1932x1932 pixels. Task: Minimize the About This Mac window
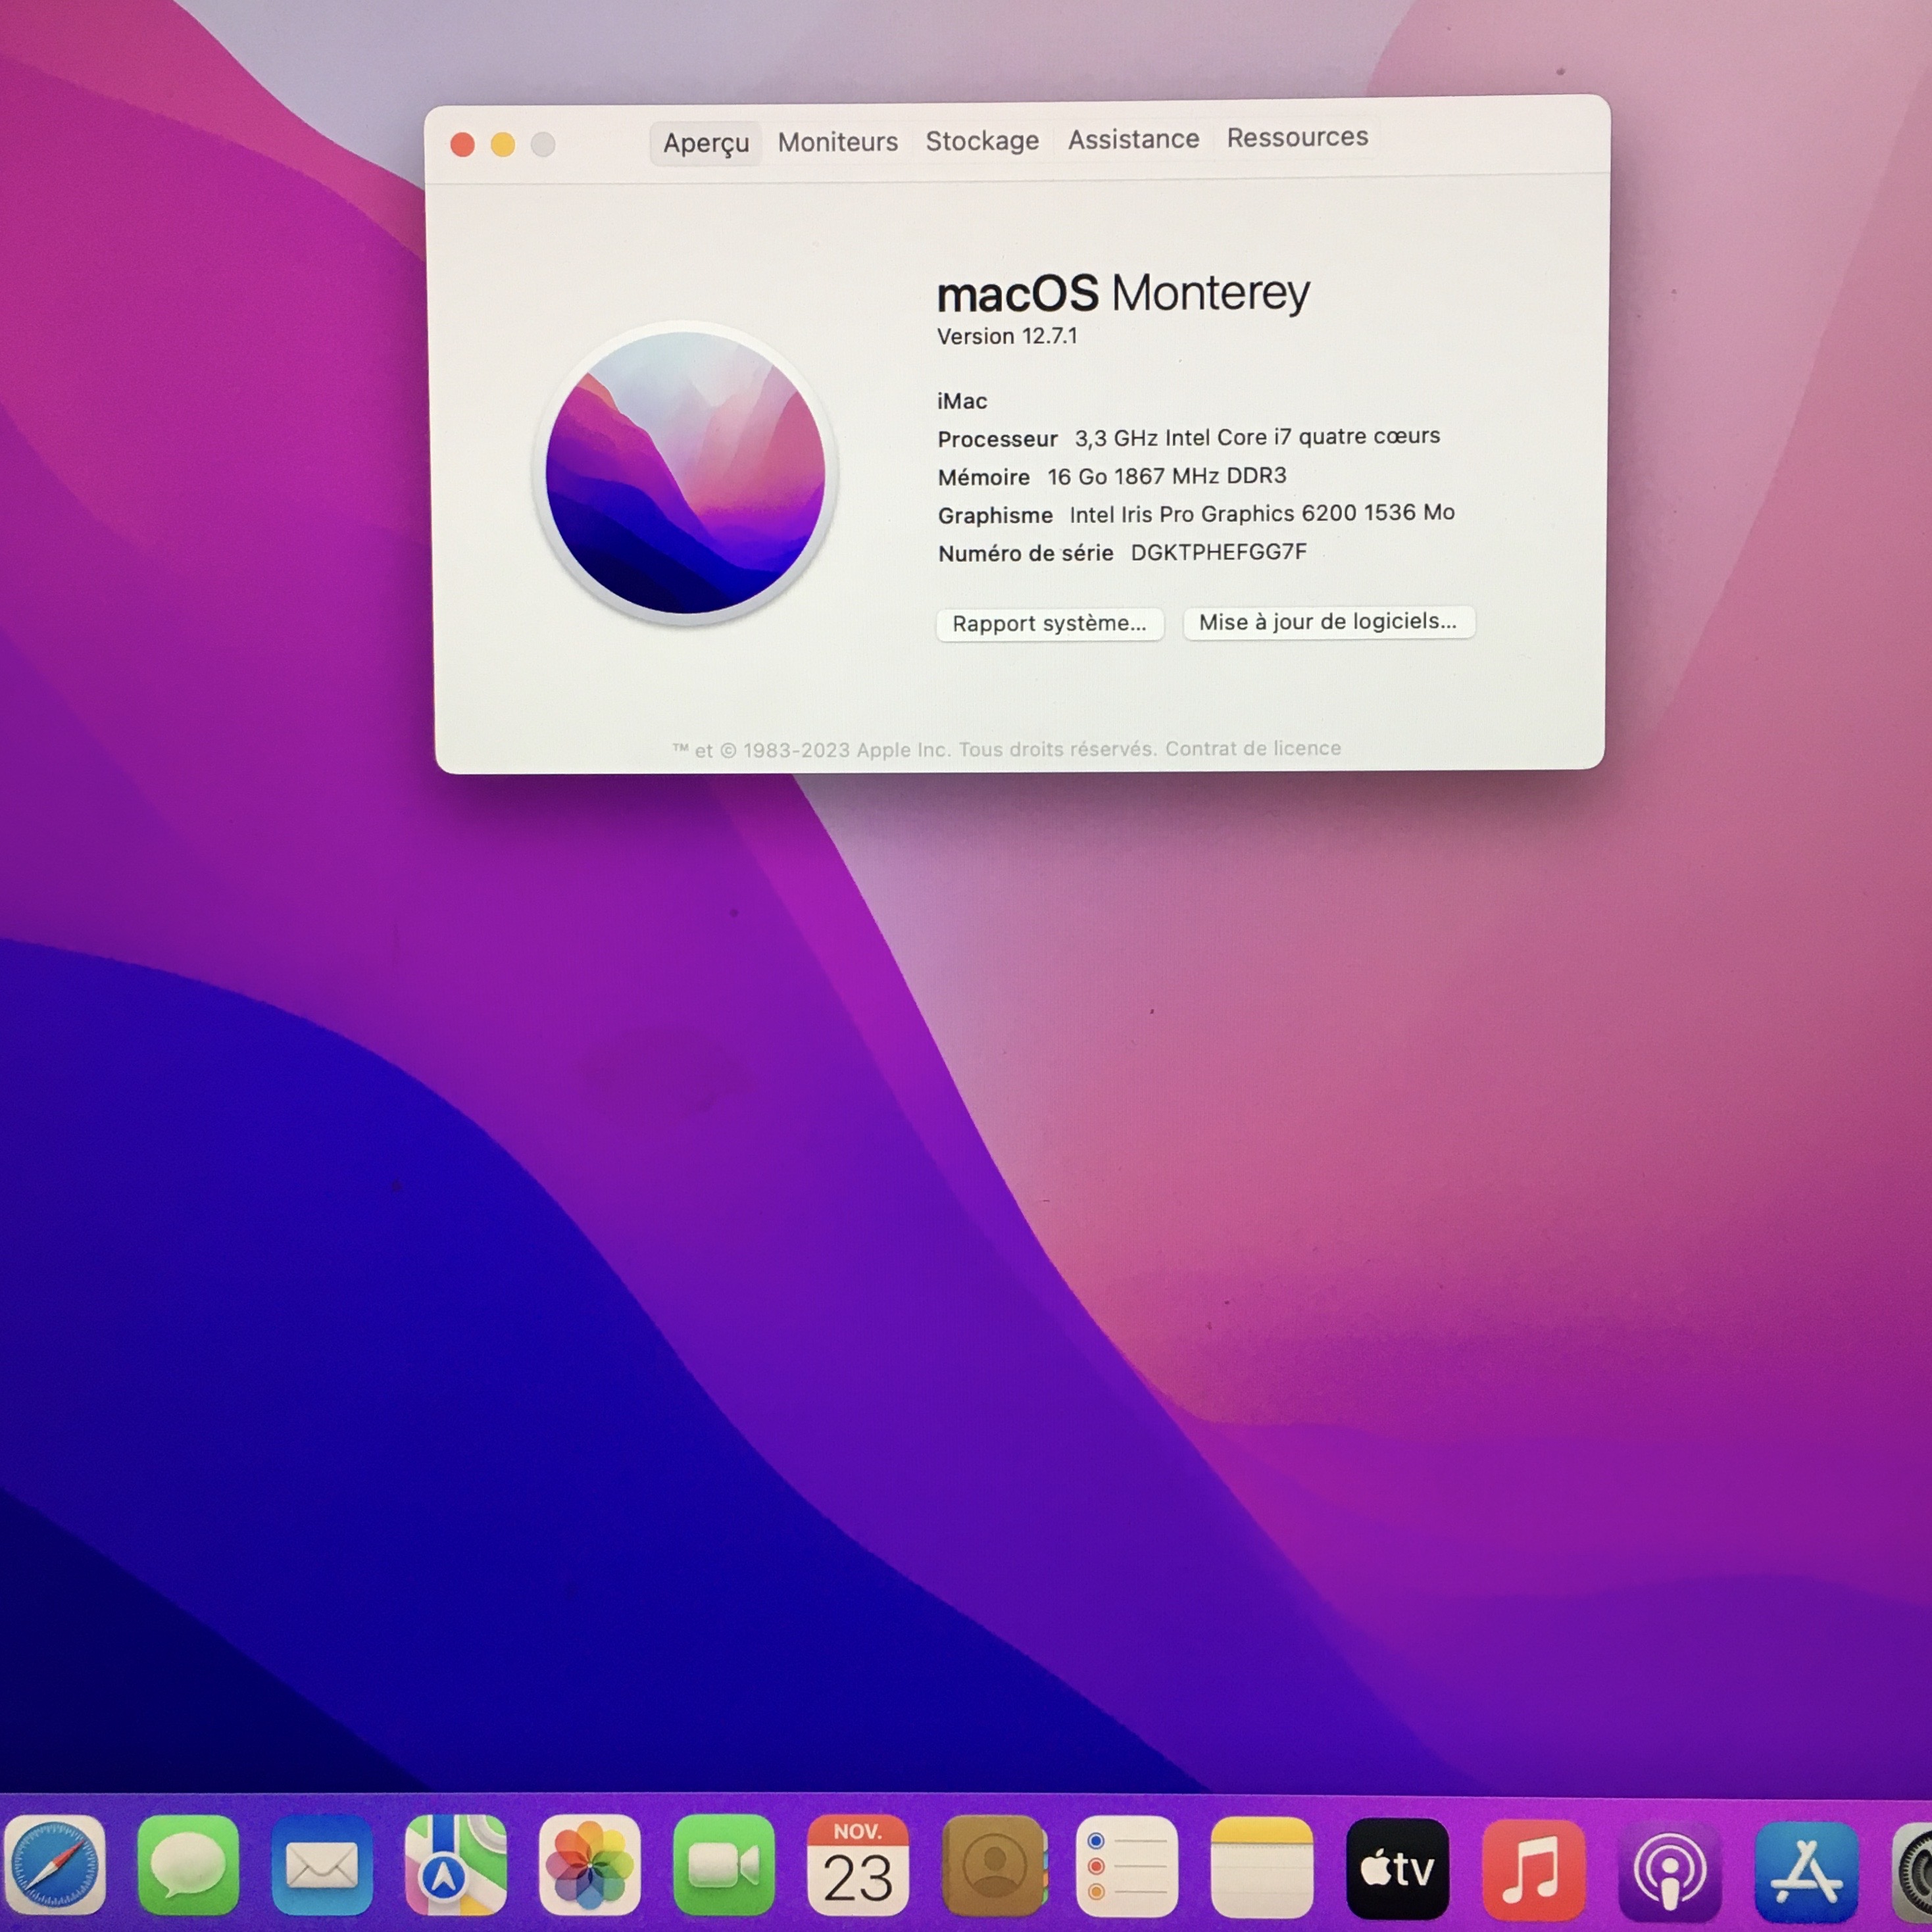pos(503,145)
